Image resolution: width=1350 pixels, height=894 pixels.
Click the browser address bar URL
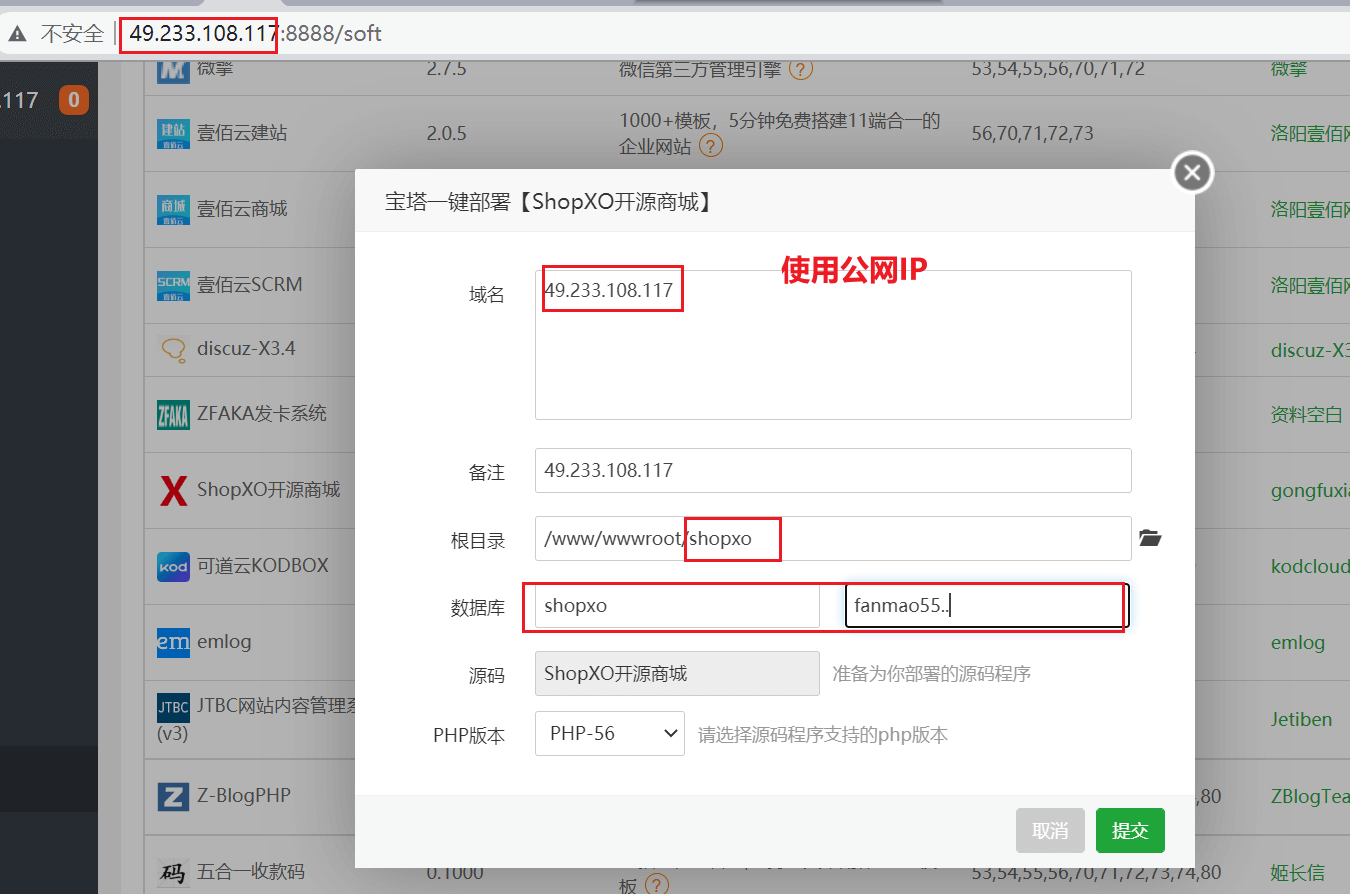point(256,34)
